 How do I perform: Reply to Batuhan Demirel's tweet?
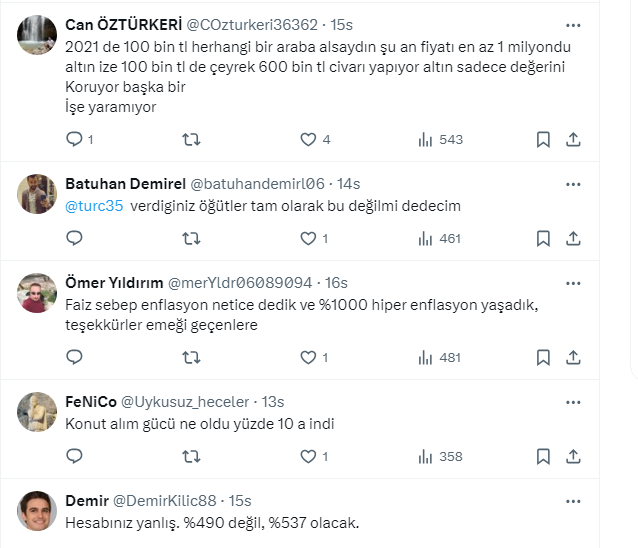point(74,238)
